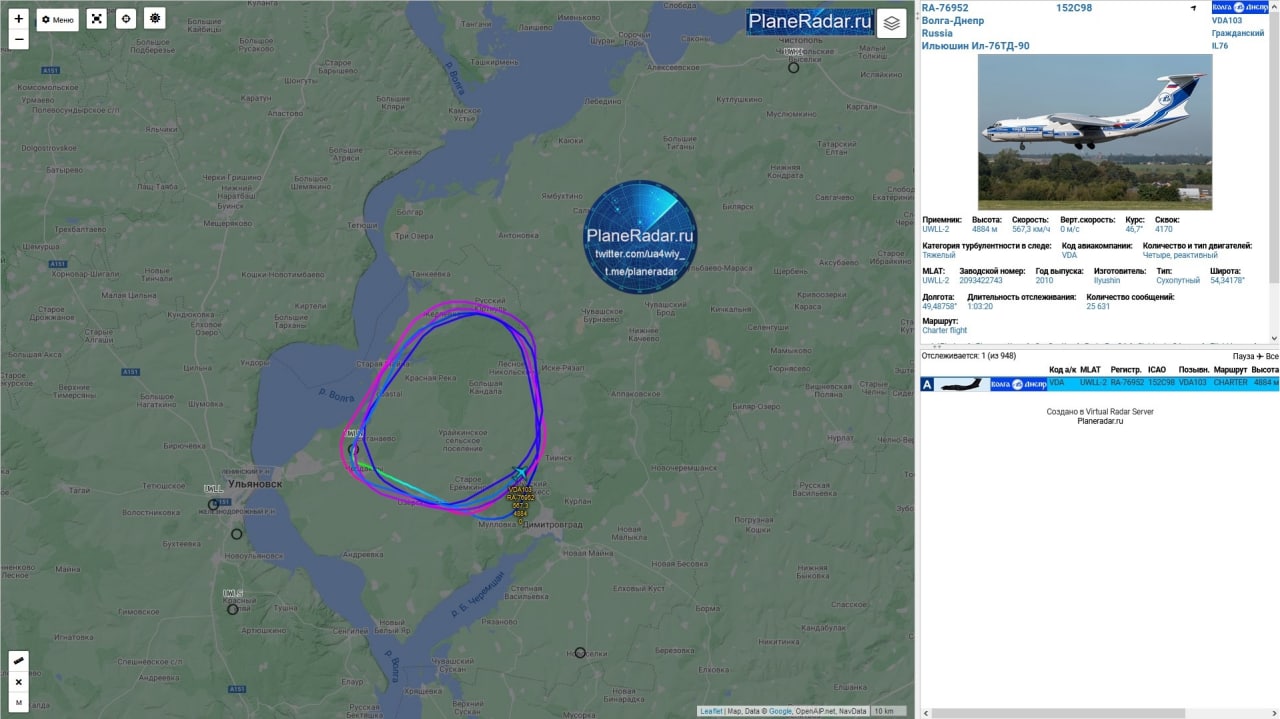Viewport: 1280px width, 719px height.
Task: Toggle fullscreen map view icon
Action: pyautogui.click(x=96, y=19)
